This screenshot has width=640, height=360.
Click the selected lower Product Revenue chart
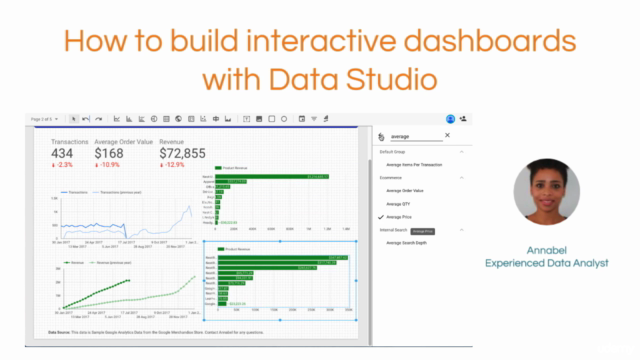[x=280, y=281]
